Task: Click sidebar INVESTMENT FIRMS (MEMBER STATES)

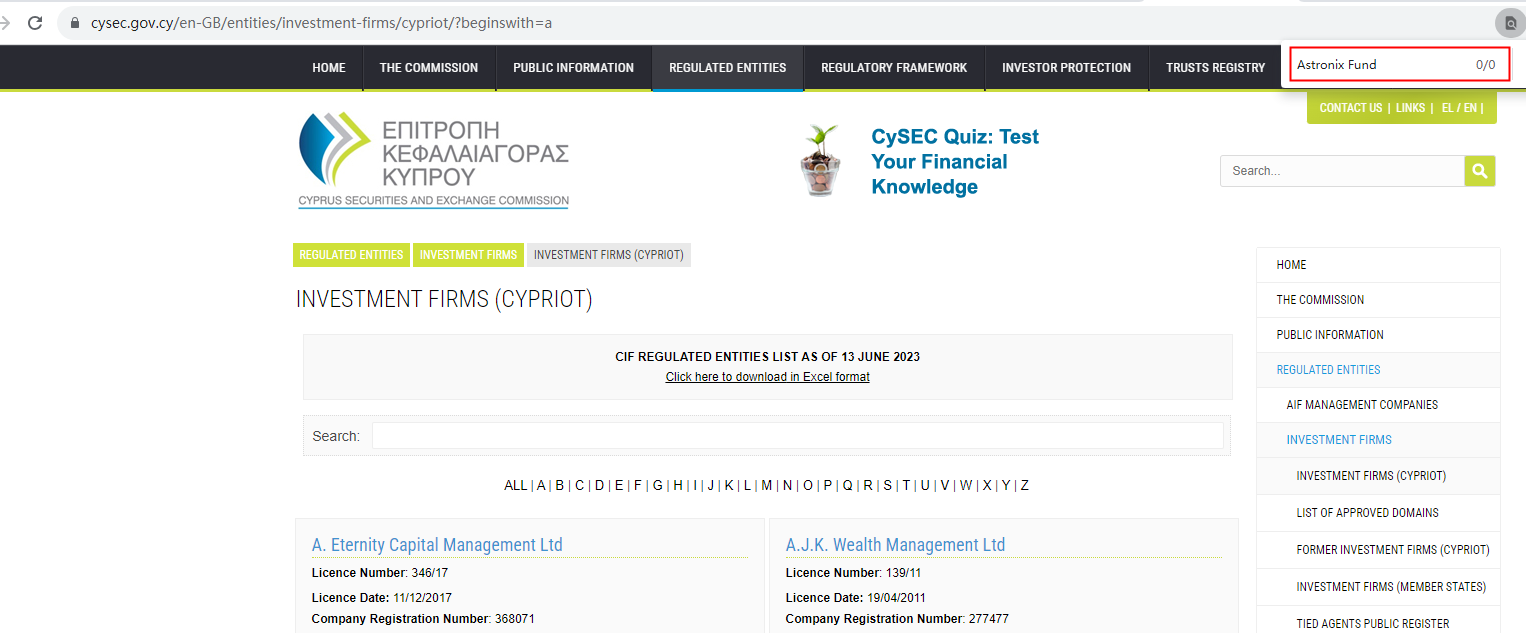Action: pos(1378,587)
